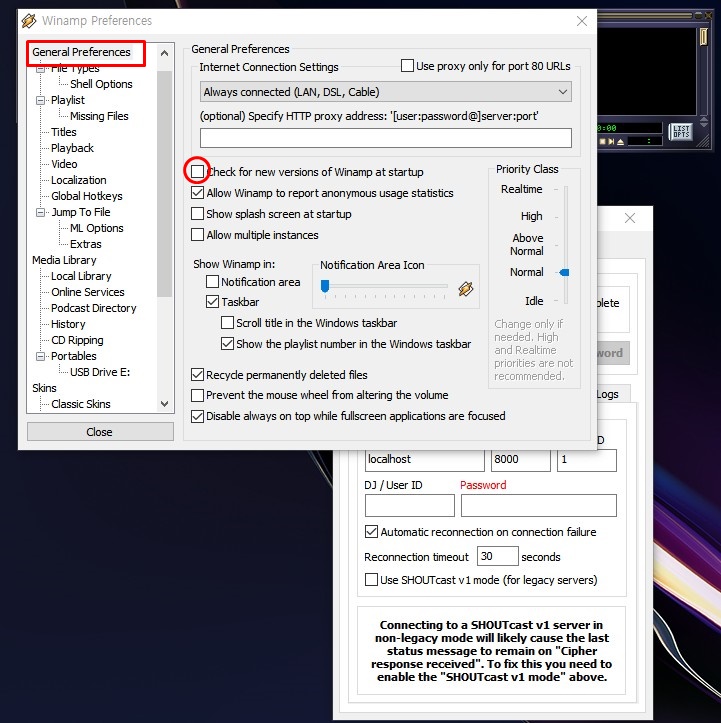Select Shell Options in the tree
Viewport: 721px width, 723px height.
point(101,84)
